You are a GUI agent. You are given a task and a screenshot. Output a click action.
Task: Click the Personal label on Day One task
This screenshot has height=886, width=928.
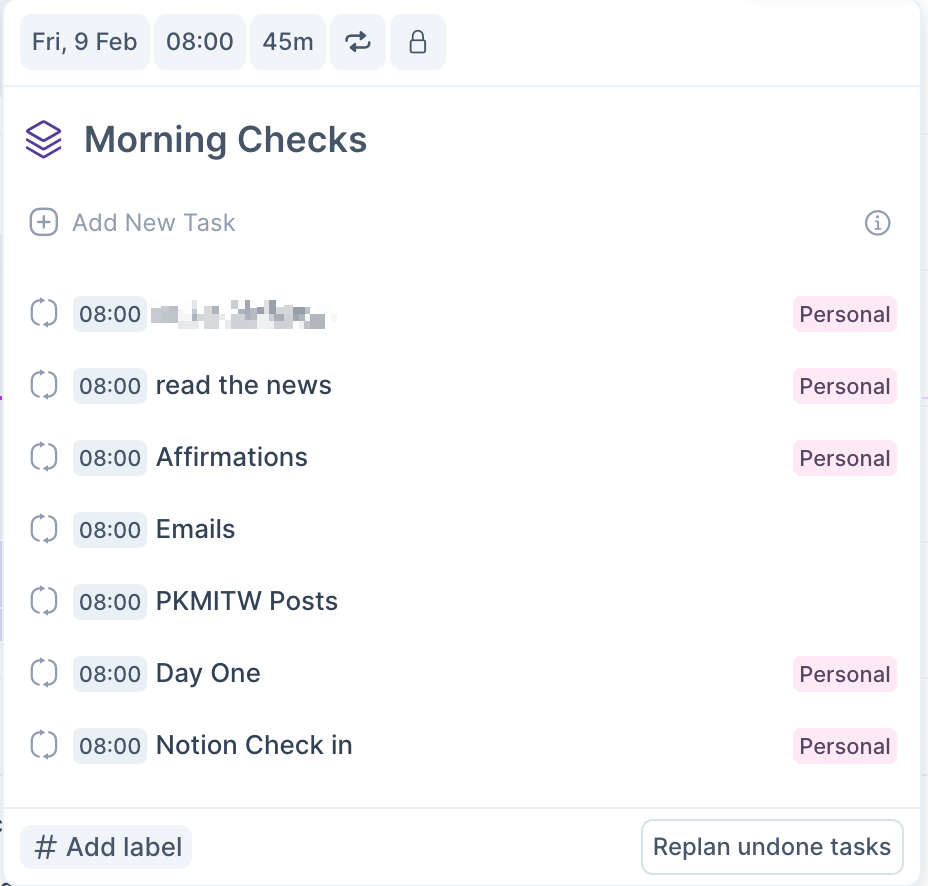click(845, 674)
